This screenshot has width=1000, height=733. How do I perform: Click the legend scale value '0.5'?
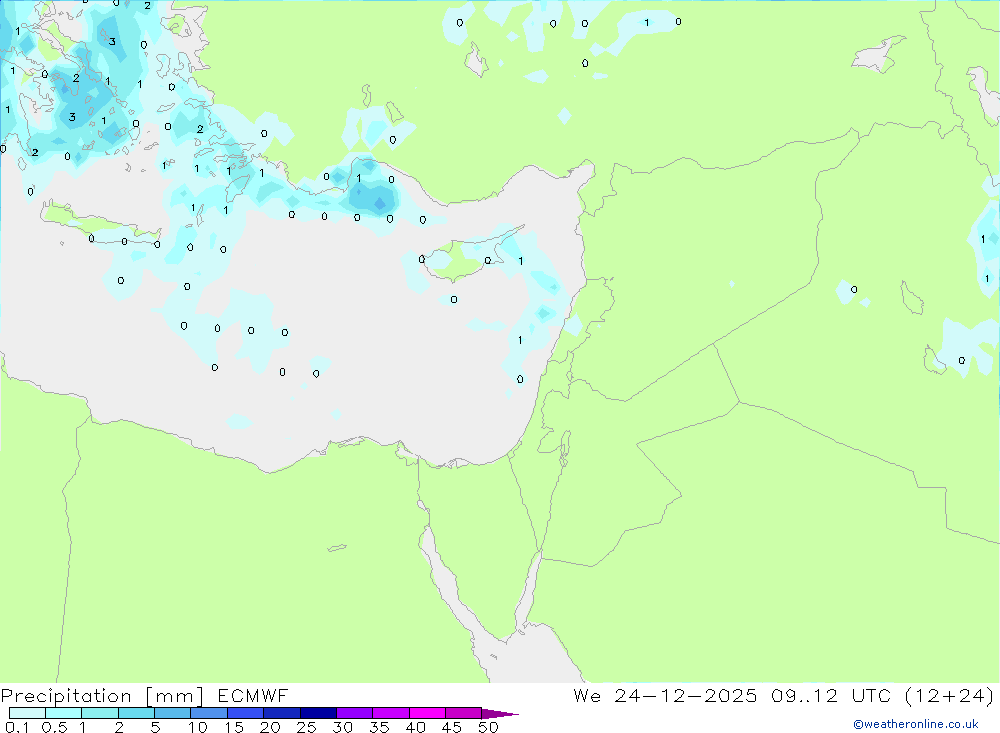coord(54,727)
